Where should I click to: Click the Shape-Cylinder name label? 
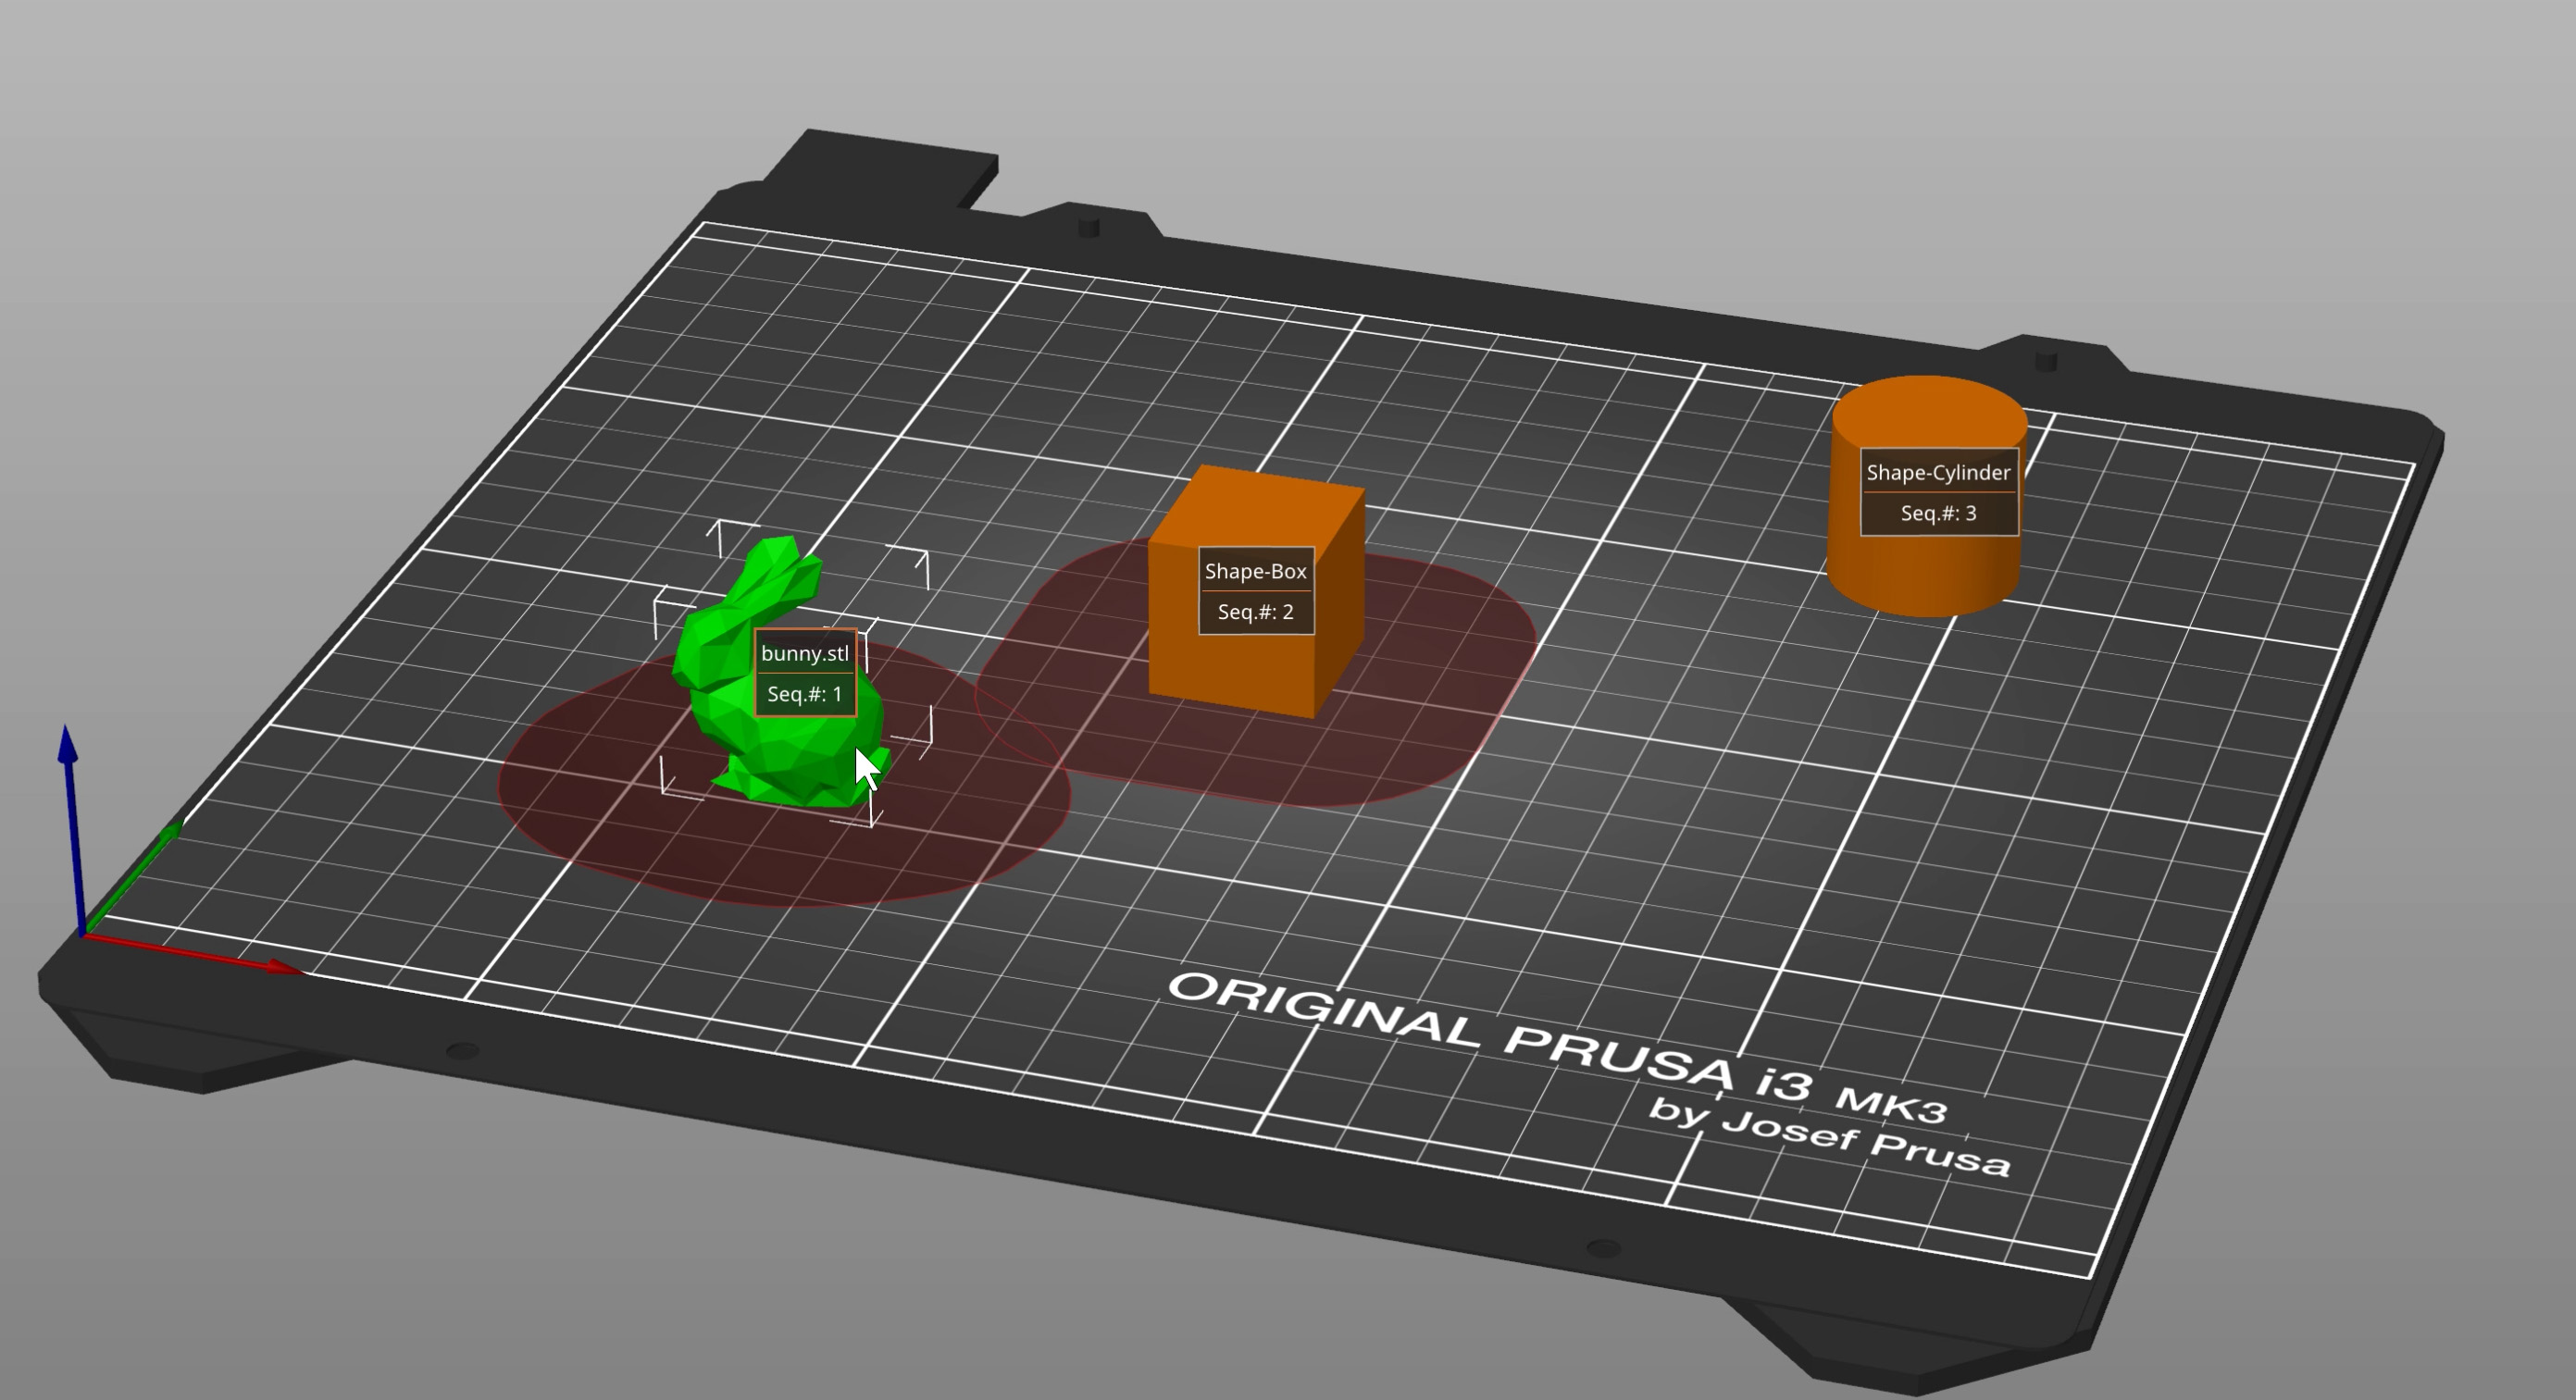(x=1938, y=472)
